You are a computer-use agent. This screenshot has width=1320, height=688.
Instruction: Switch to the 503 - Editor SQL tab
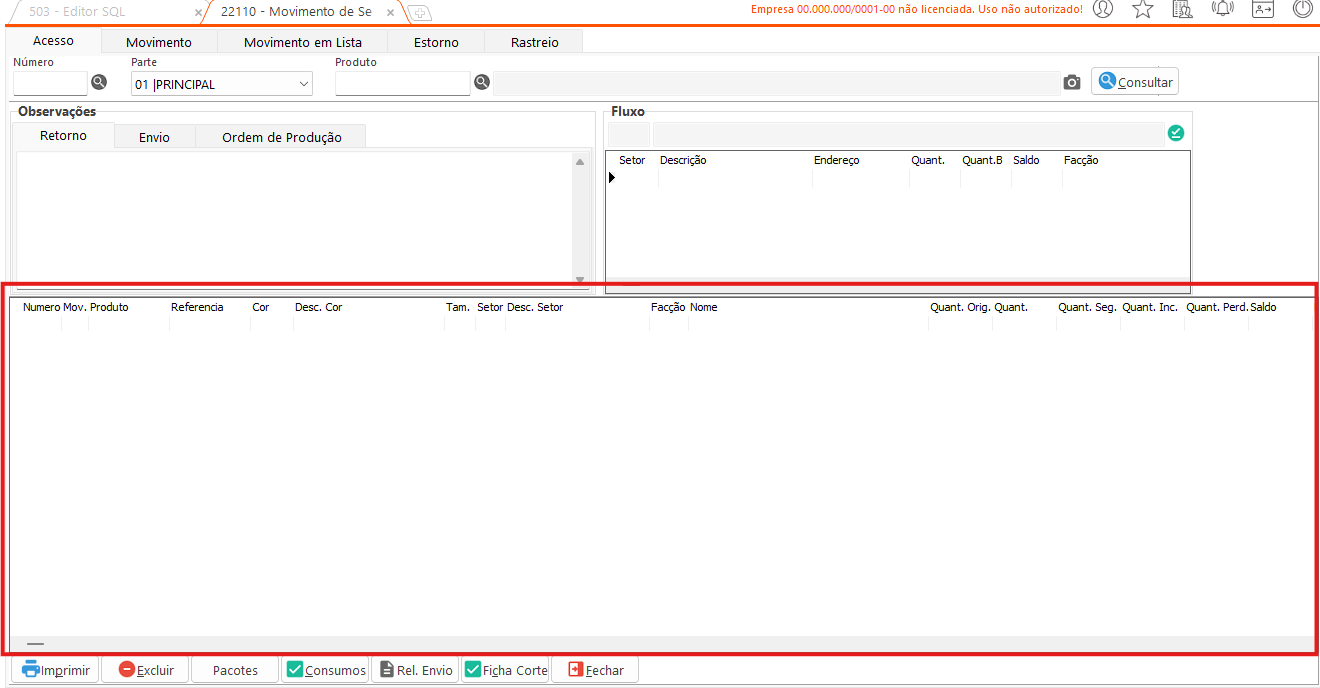tap(78, 12)
